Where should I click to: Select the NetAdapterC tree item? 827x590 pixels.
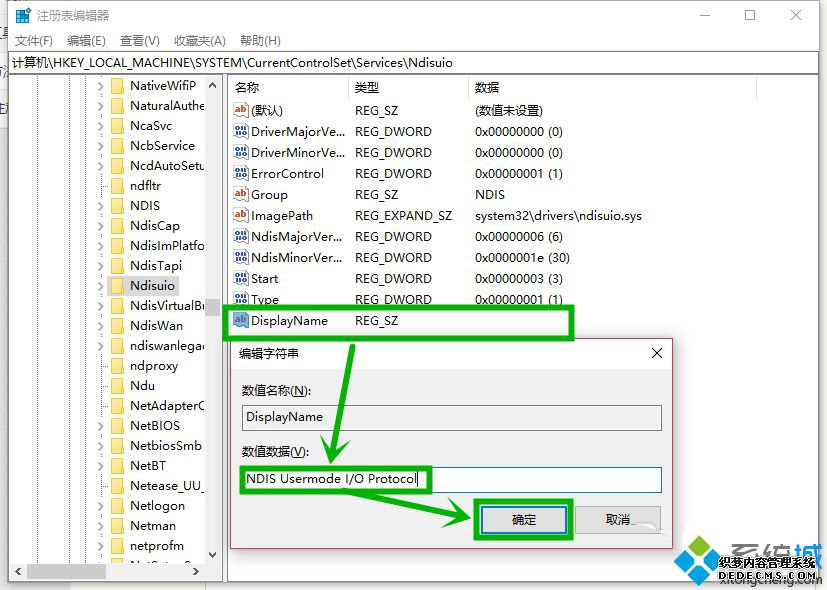(167, 405)
